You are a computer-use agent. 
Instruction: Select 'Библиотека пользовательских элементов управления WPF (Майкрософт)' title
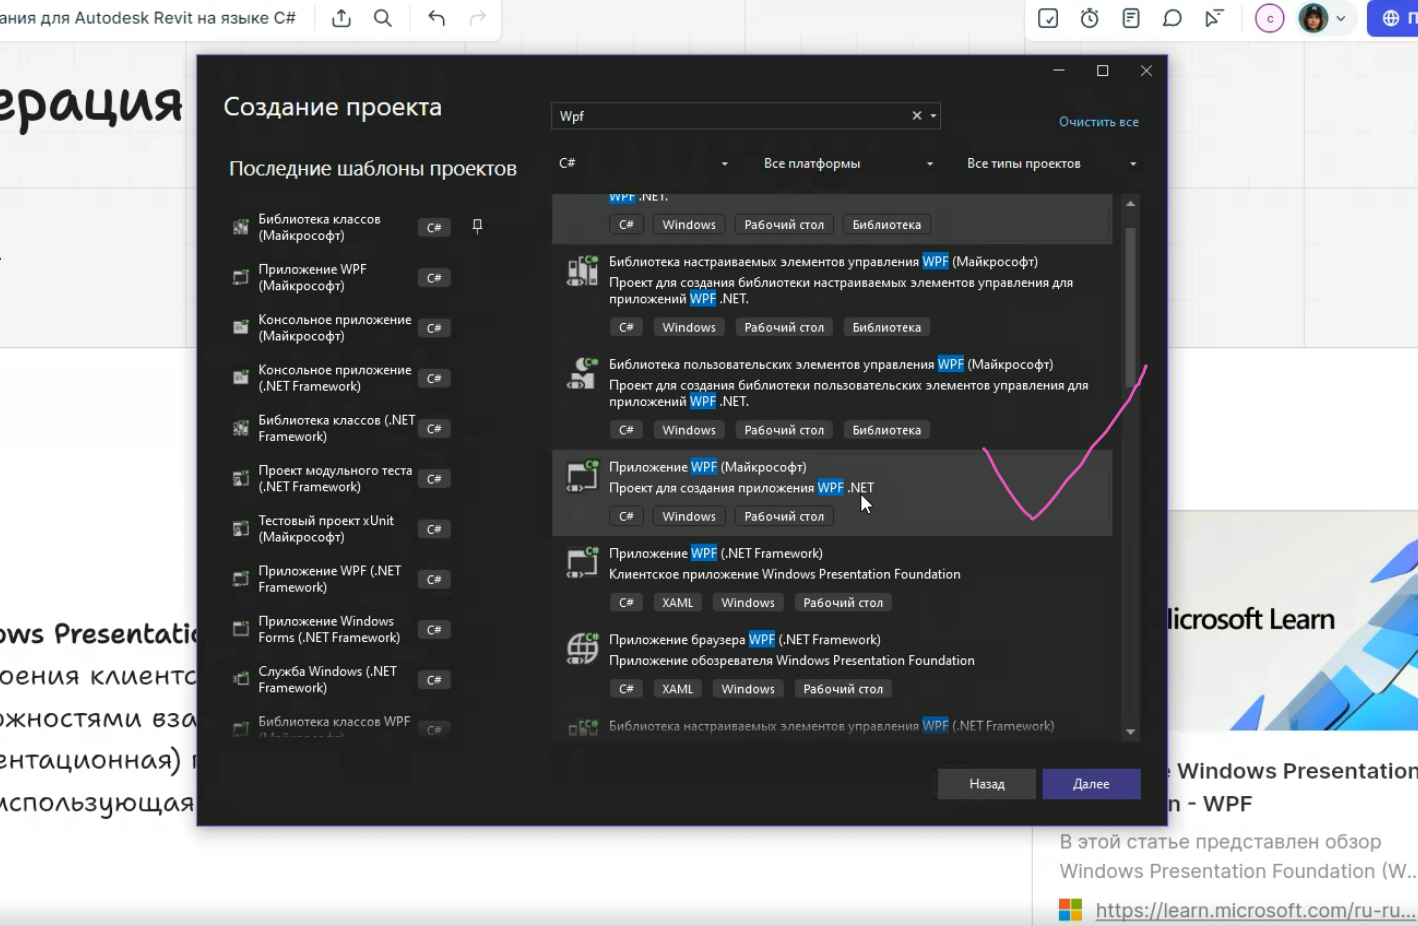(831, 364)
